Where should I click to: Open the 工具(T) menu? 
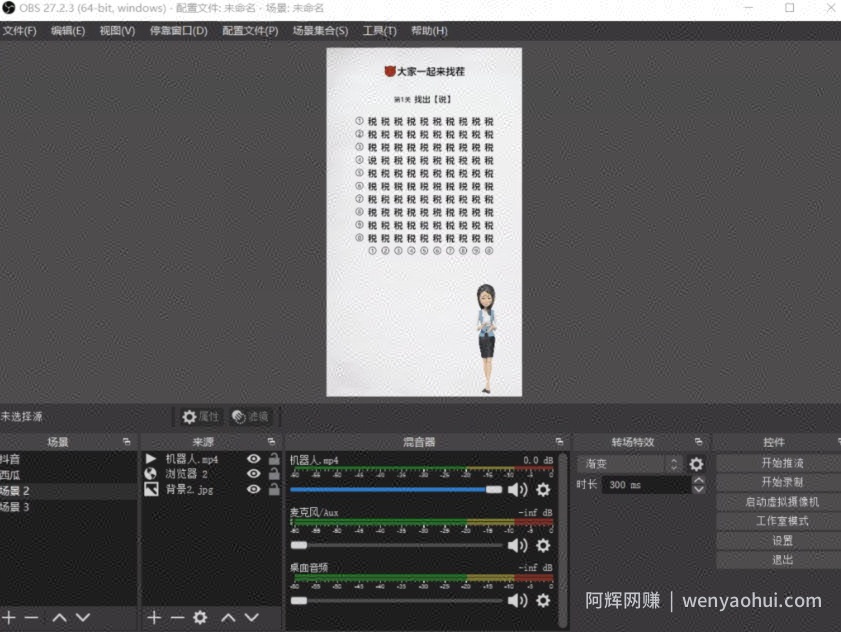[x=379, y=31]
